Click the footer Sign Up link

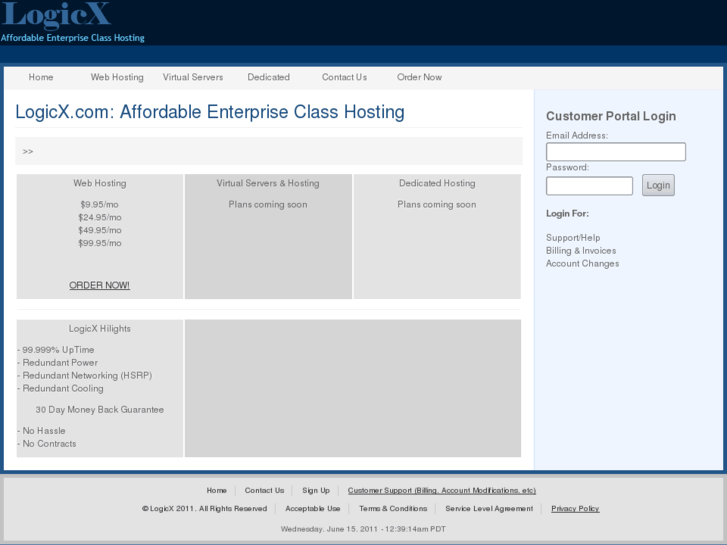[316, 490]
